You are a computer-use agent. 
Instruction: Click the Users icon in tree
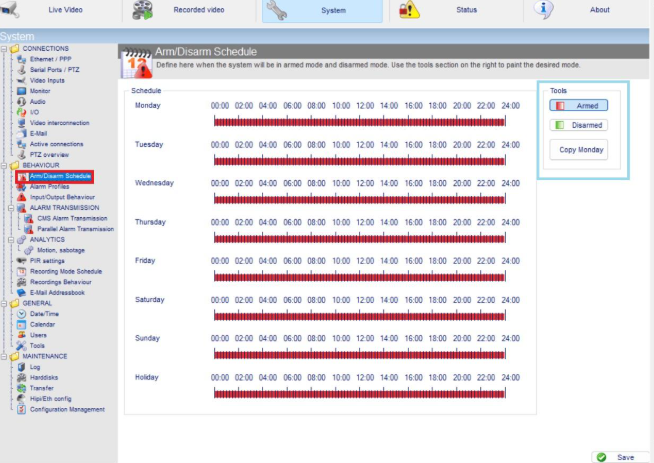pyautogui.click(x=21, y=335)
